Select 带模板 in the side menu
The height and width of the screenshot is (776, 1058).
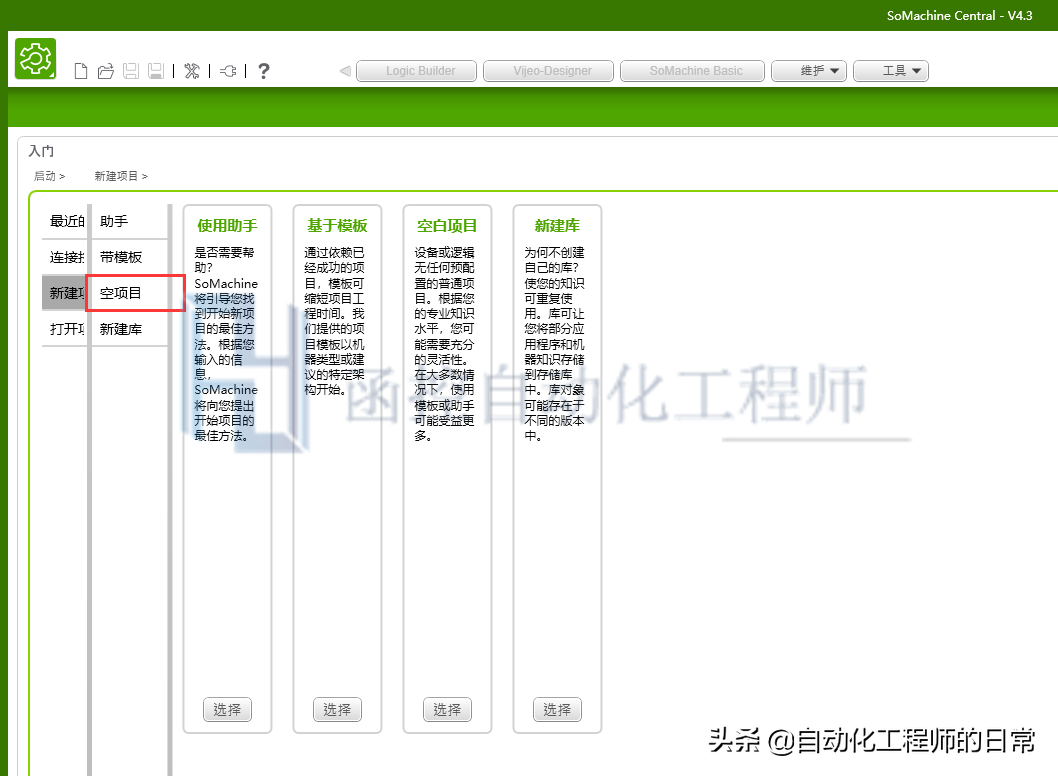(x=121, y=257)
